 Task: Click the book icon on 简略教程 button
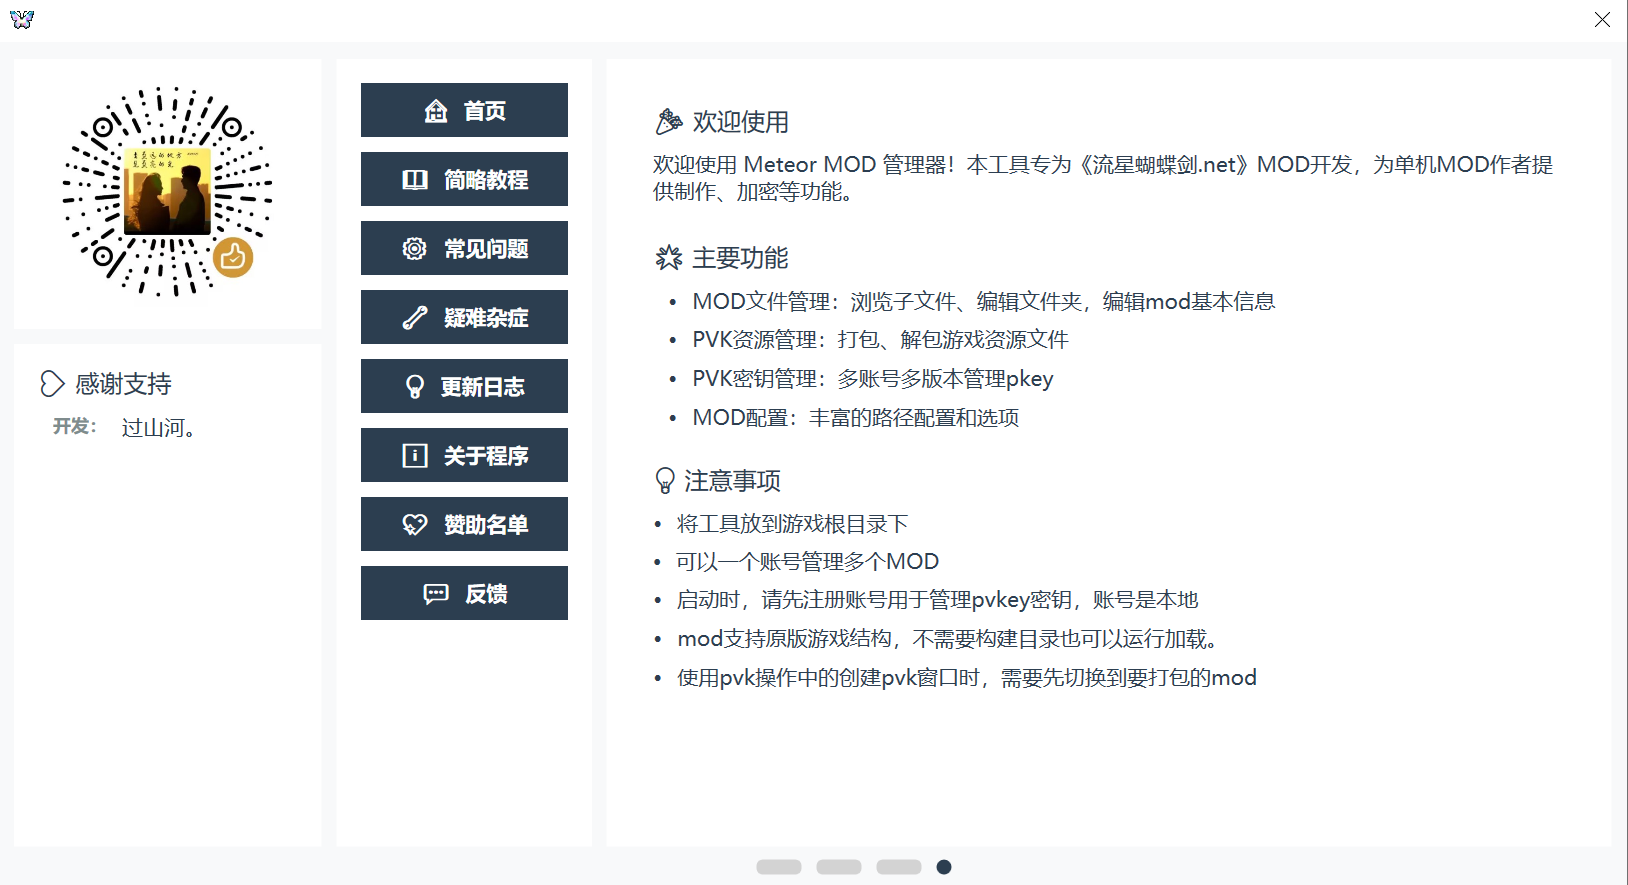click(415, 180)
